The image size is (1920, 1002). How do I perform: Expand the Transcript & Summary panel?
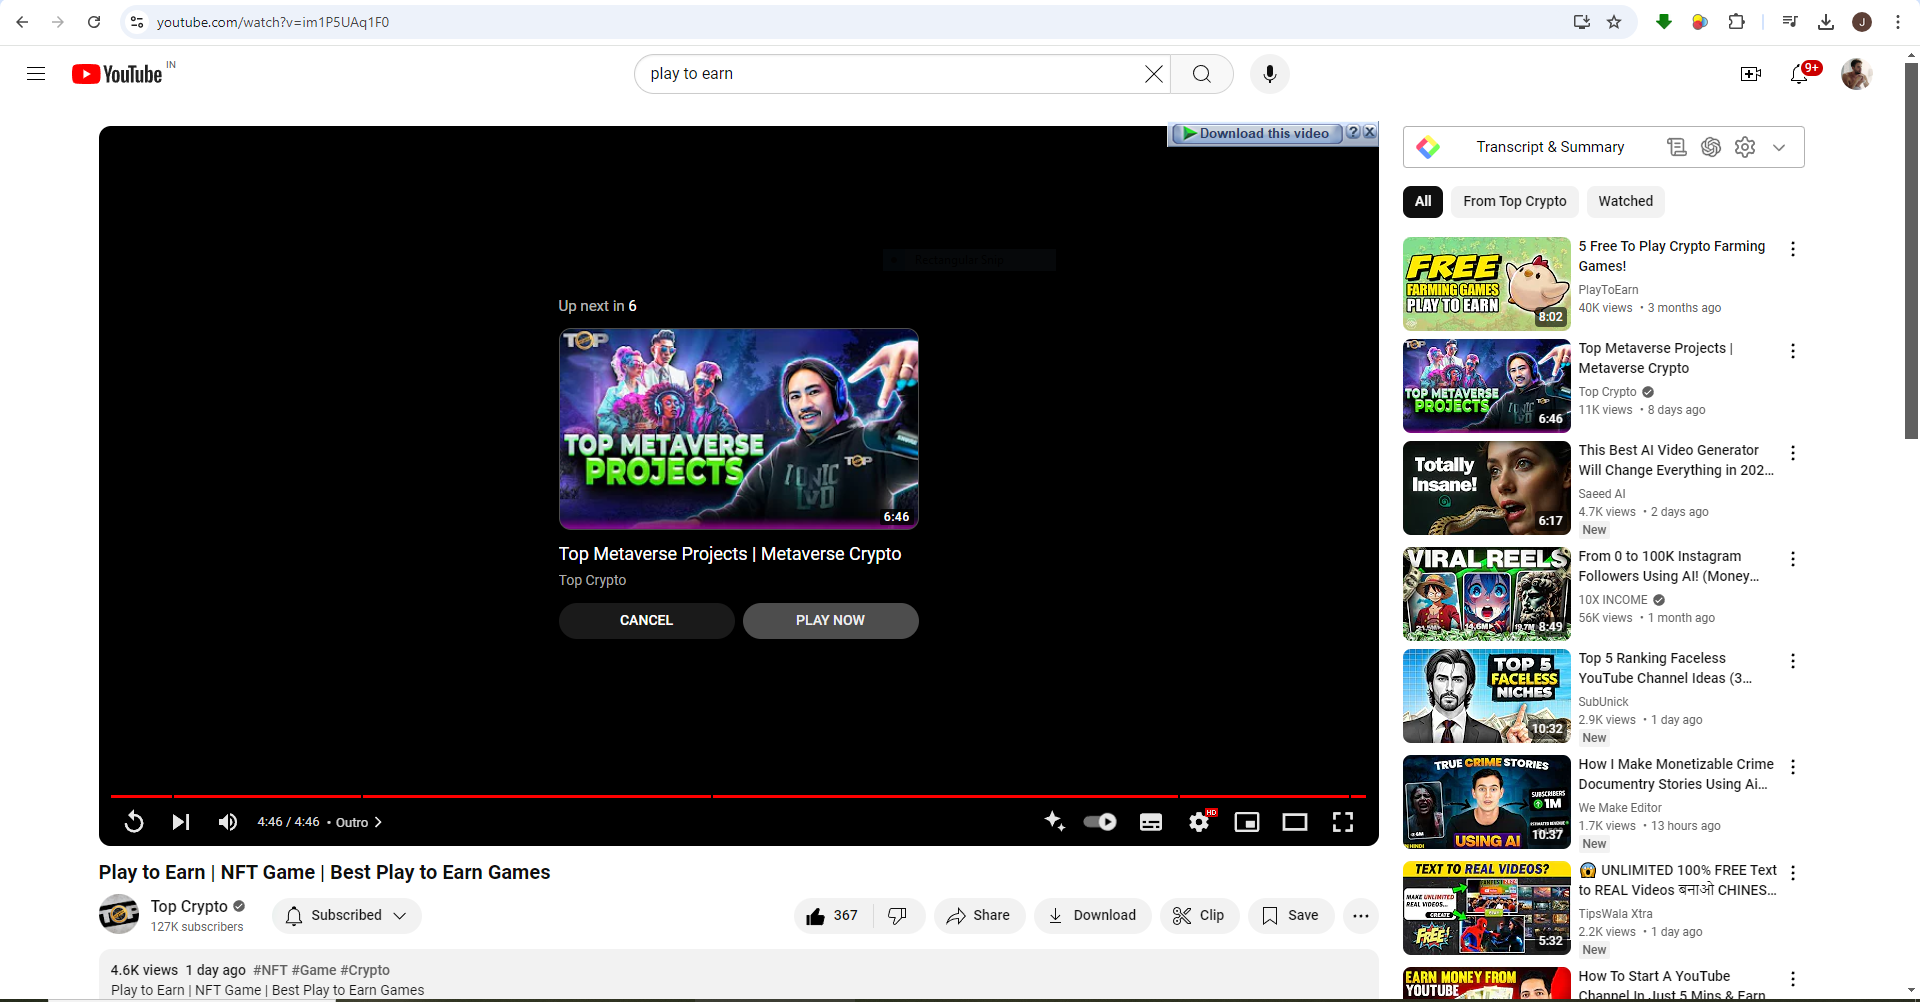pyautogui.click(x=1779, y=148)
